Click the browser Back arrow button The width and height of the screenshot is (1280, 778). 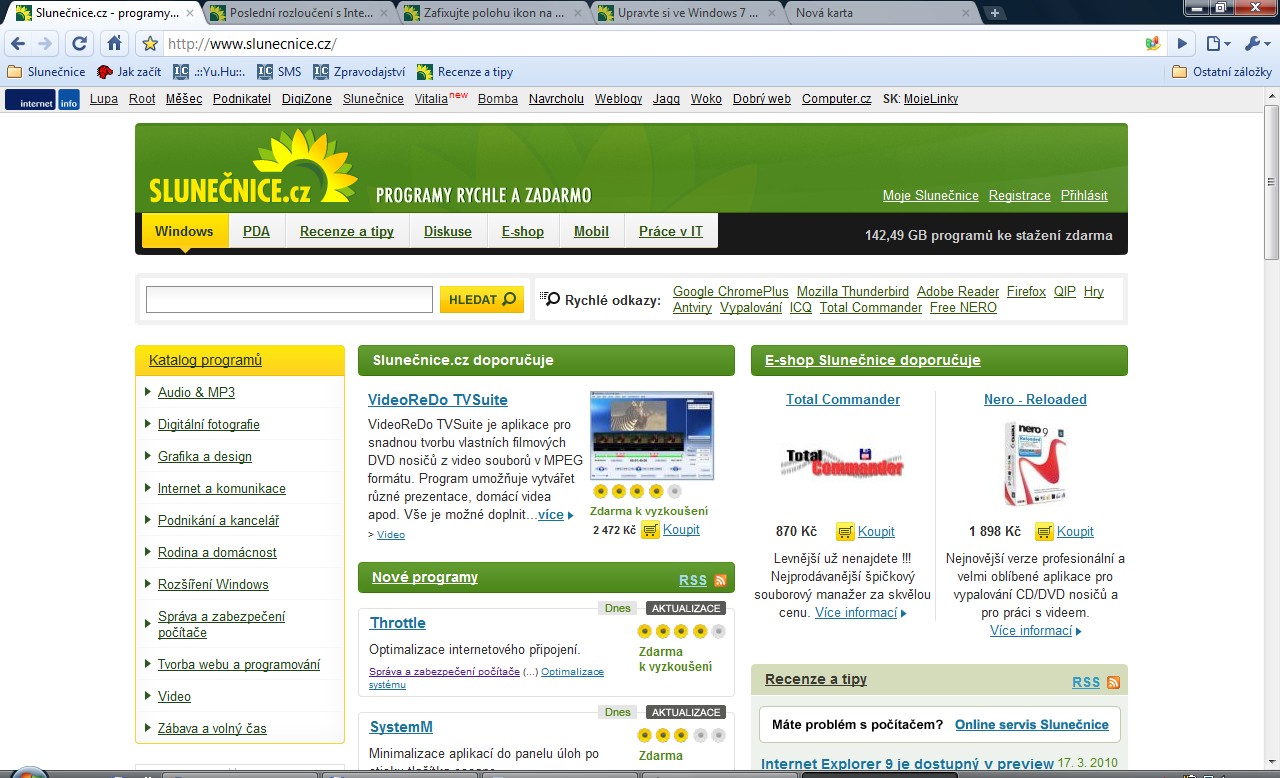(18, 44)
